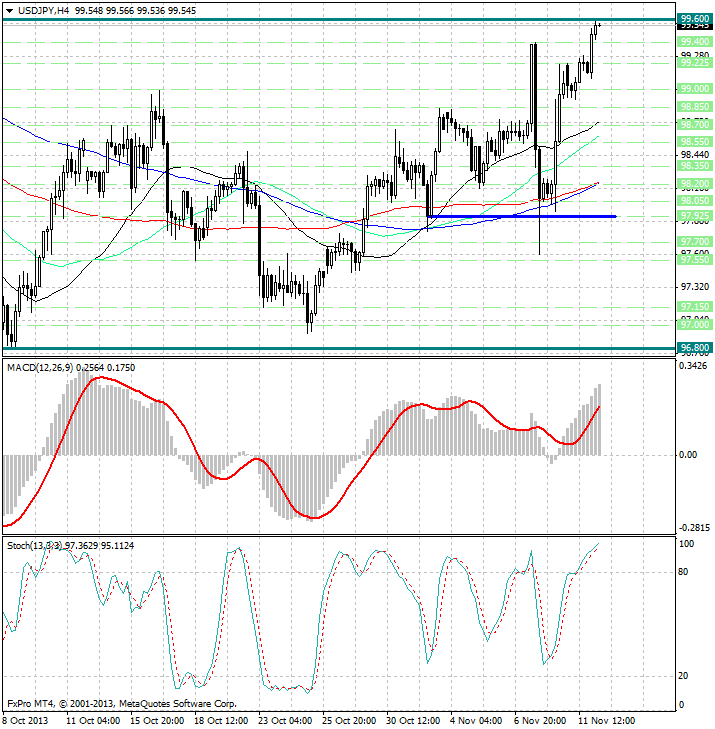Select the 97.150 price level label
This screenshot has height=729, width=715.
(x=695, y=306)
